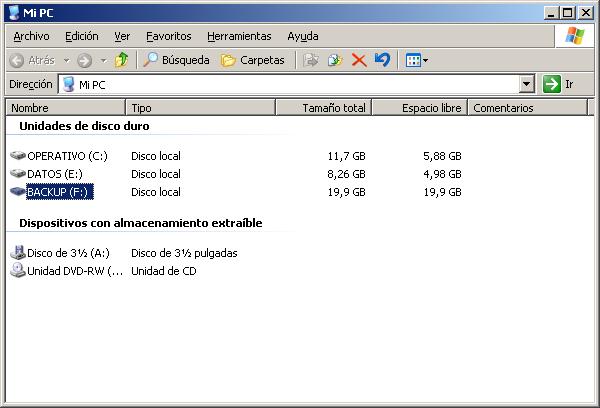
Task: Open the Búsqueda search panel
Action: (176, 60)
